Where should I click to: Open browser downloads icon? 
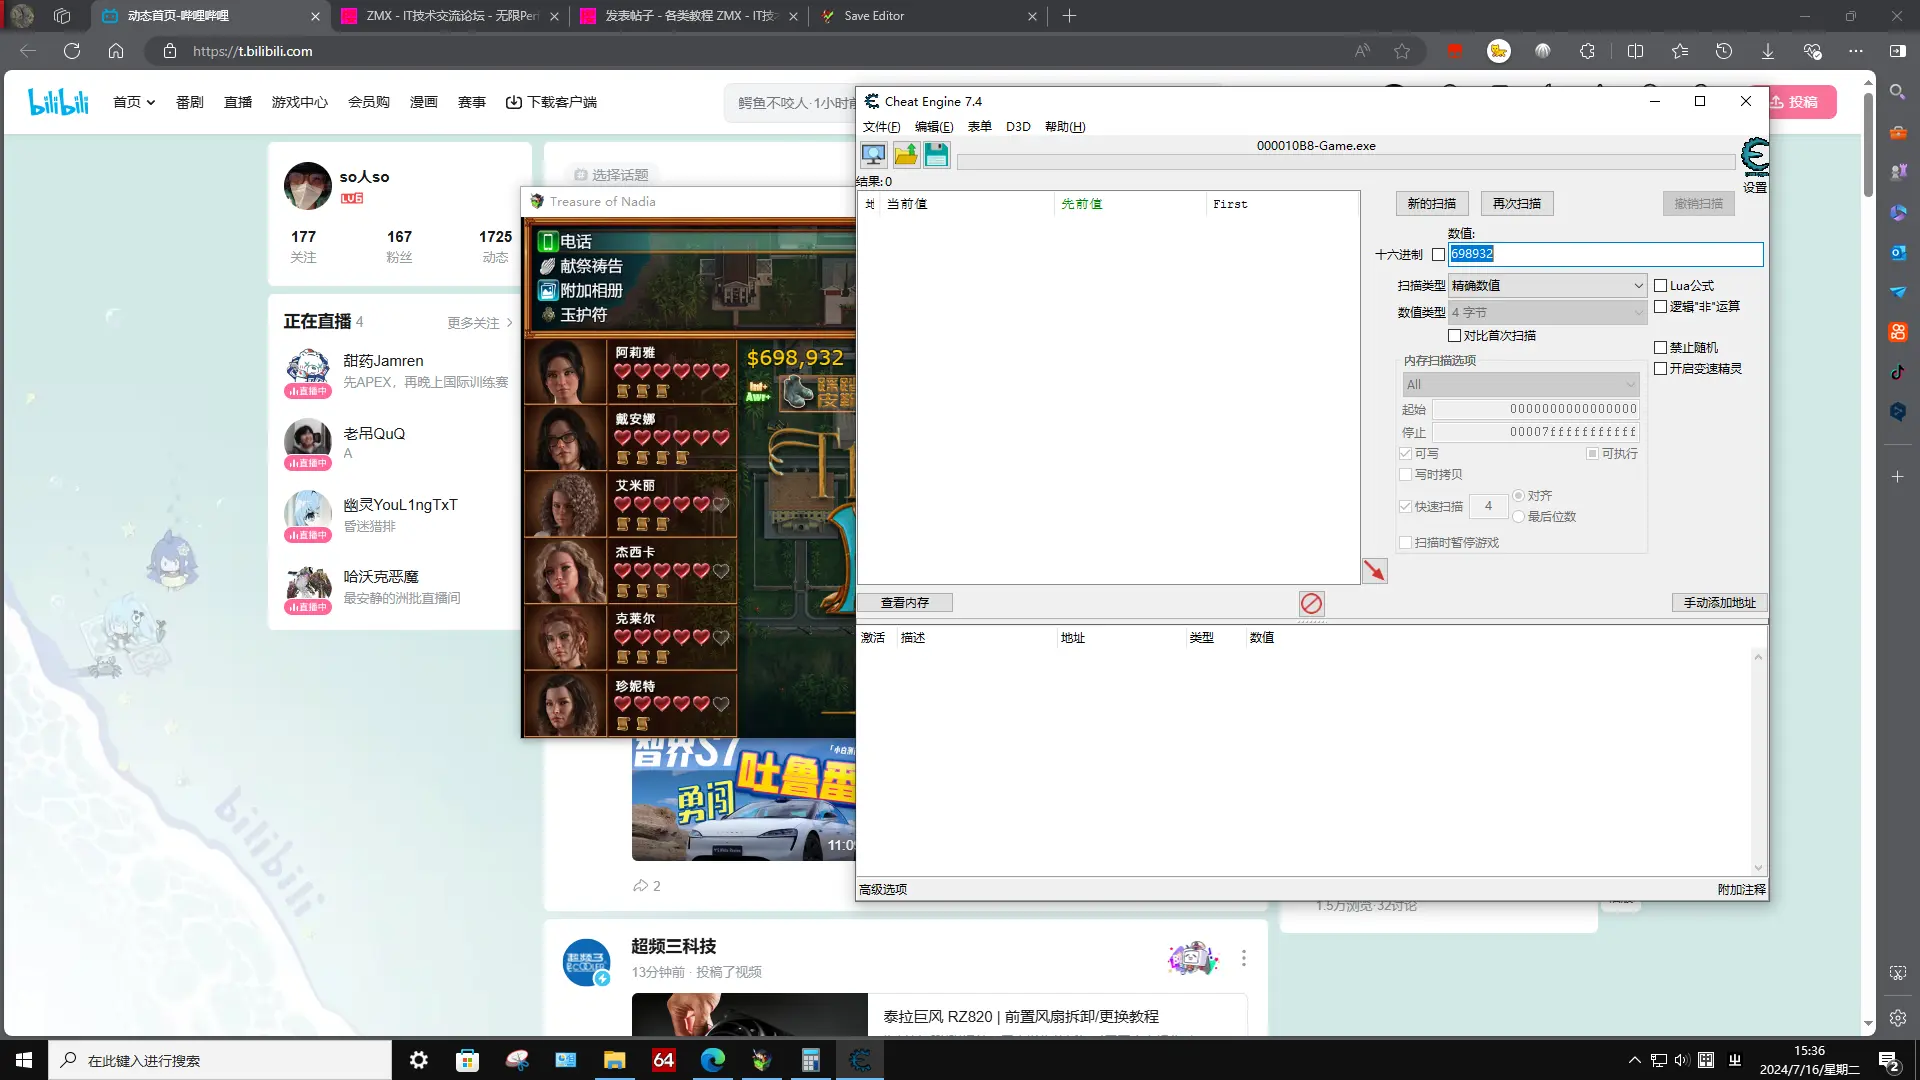pos(1768,51)
